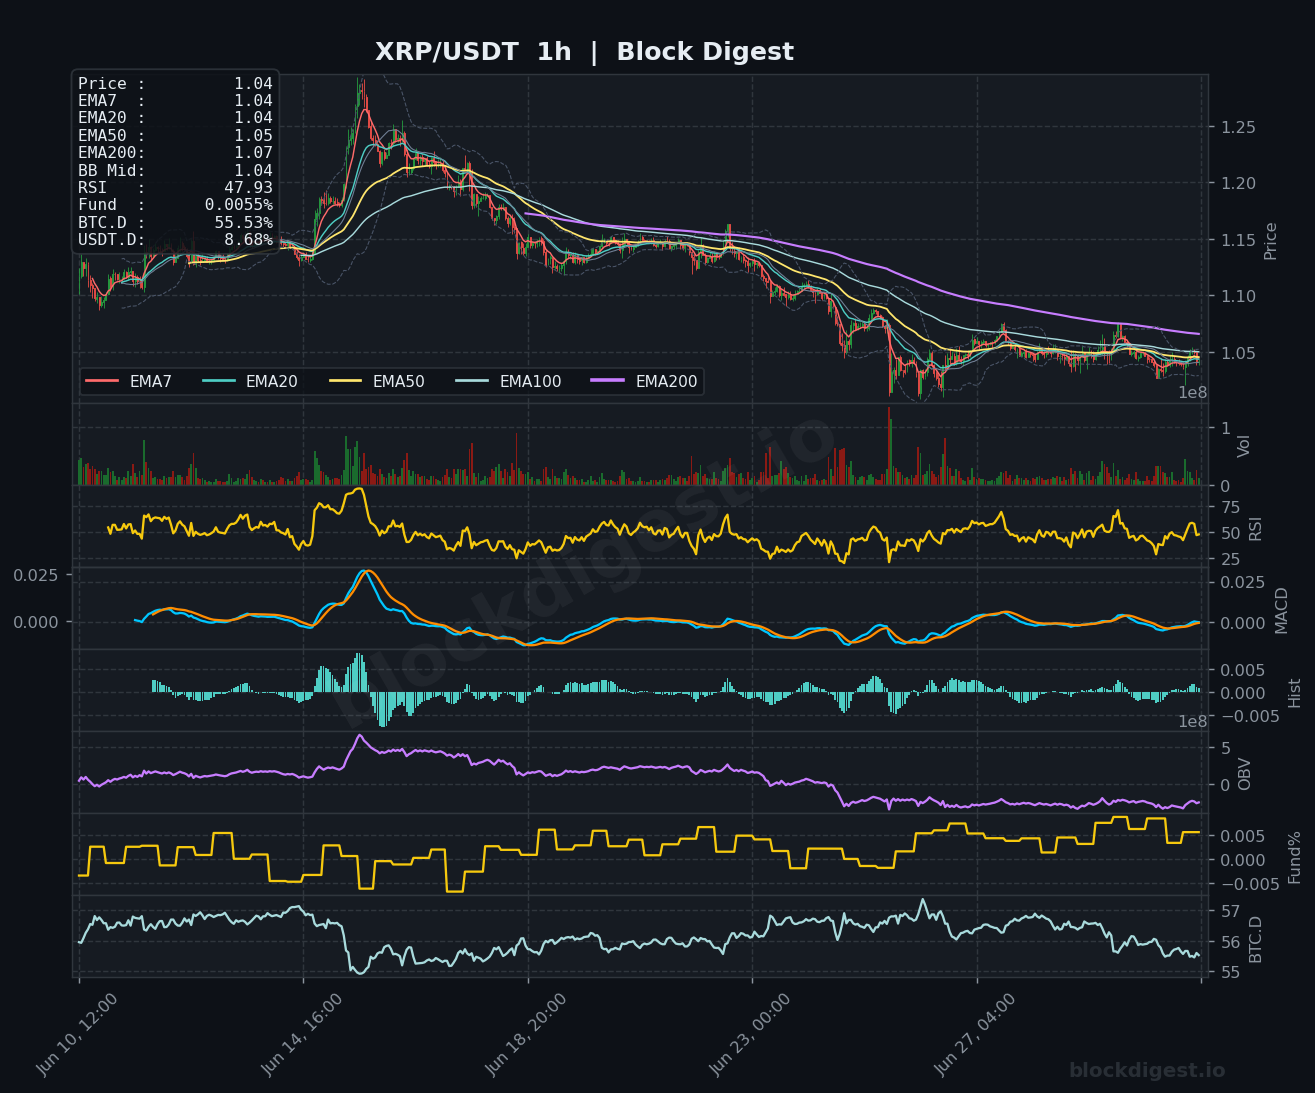Click the 1.25 tick on the price axis
The width and height of the screenshot is (1315, 1093).
(1237, 127)
